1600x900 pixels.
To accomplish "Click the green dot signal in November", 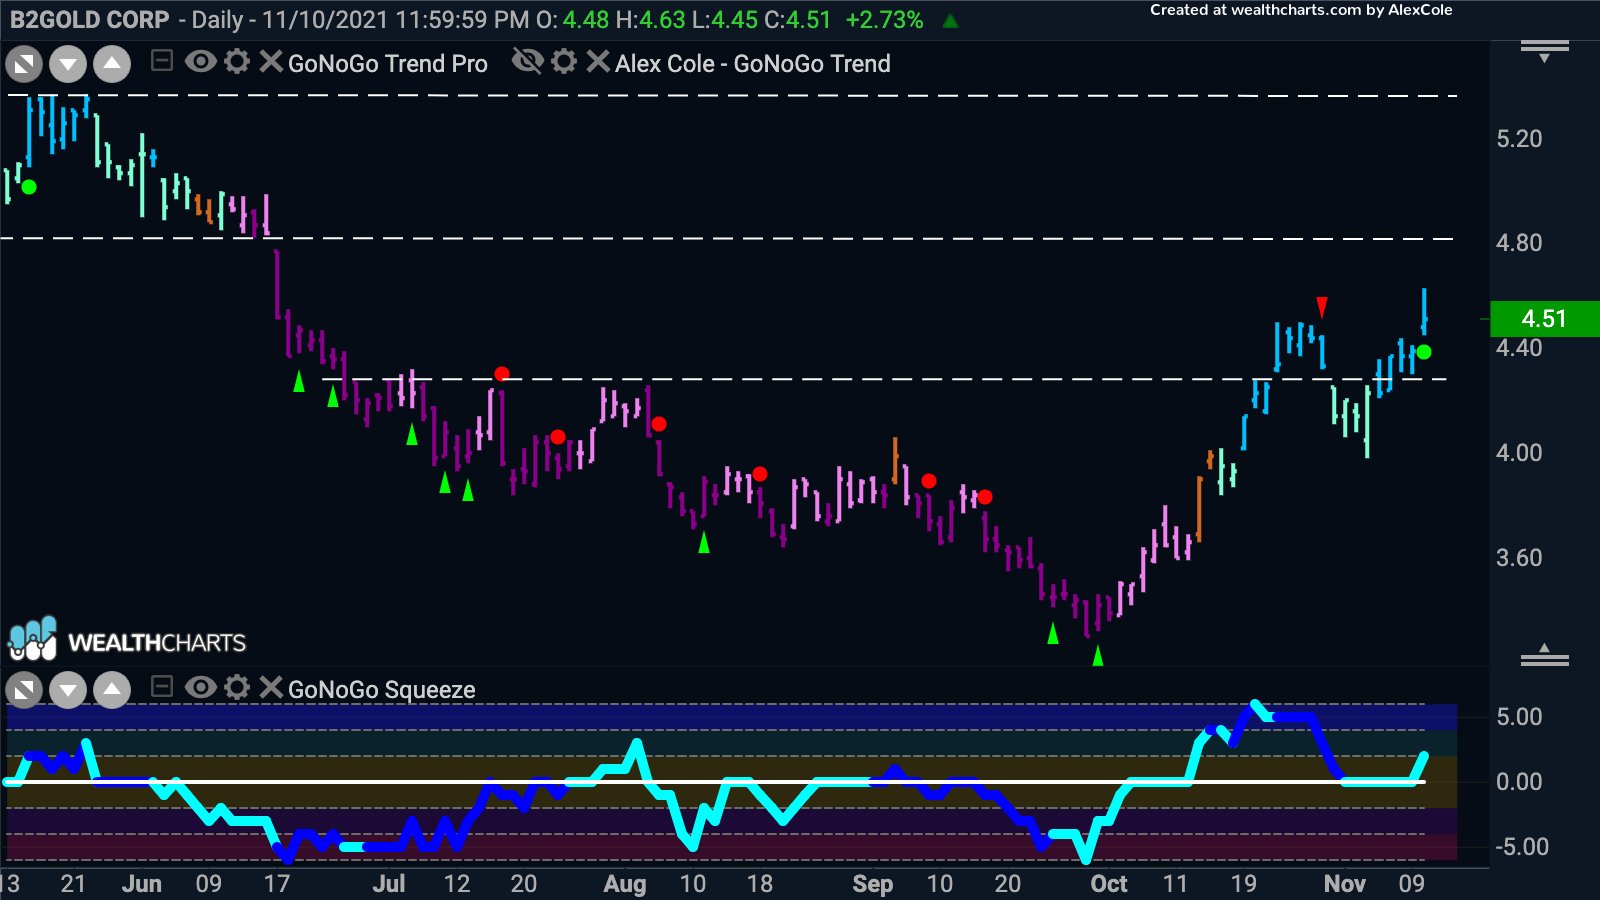I will point(1424,352).
